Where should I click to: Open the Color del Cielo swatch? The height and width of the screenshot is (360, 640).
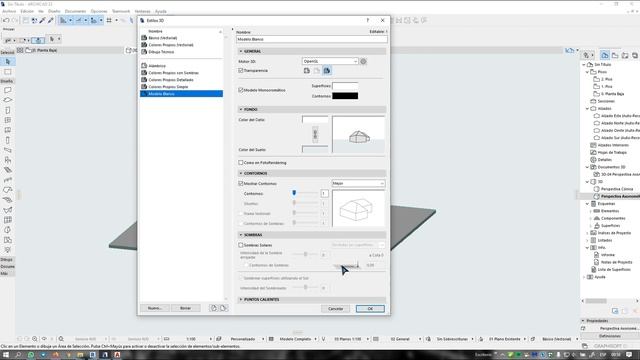coord(315,120)
